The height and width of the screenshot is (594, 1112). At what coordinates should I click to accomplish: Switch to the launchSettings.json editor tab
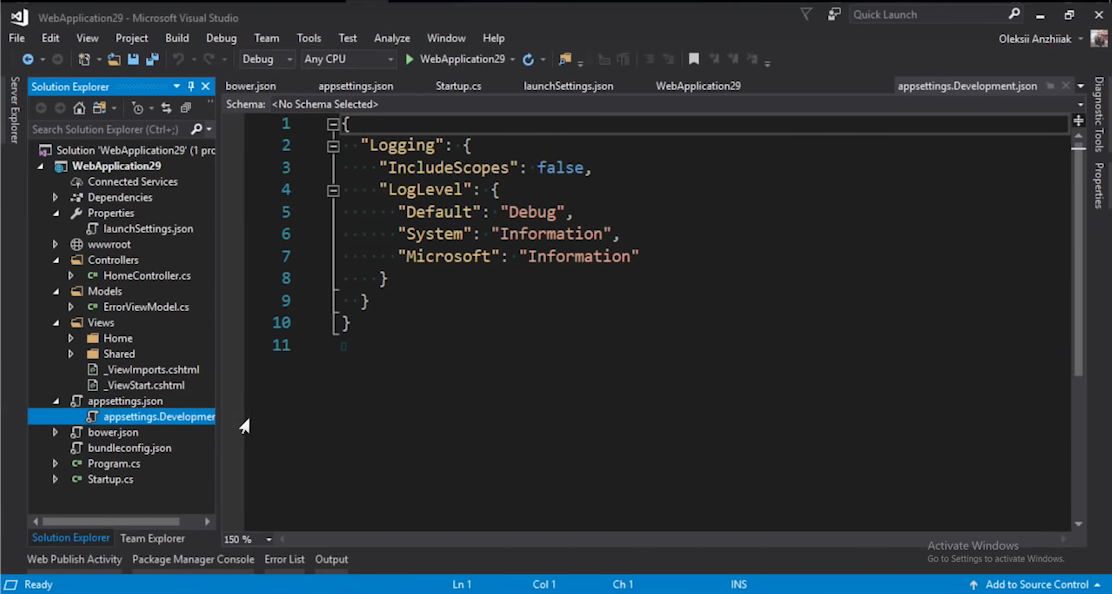click(568, 86)
